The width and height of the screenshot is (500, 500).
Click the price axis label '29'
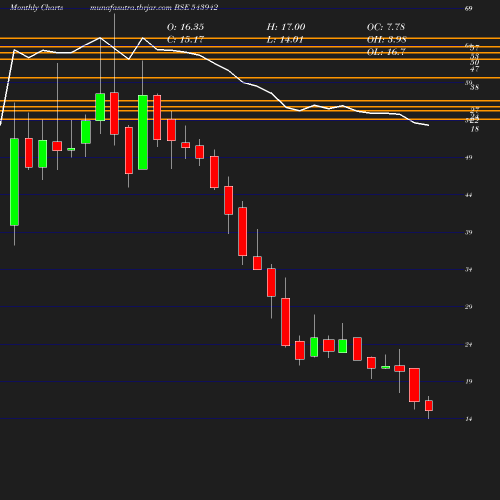click(x=469, y=307)
